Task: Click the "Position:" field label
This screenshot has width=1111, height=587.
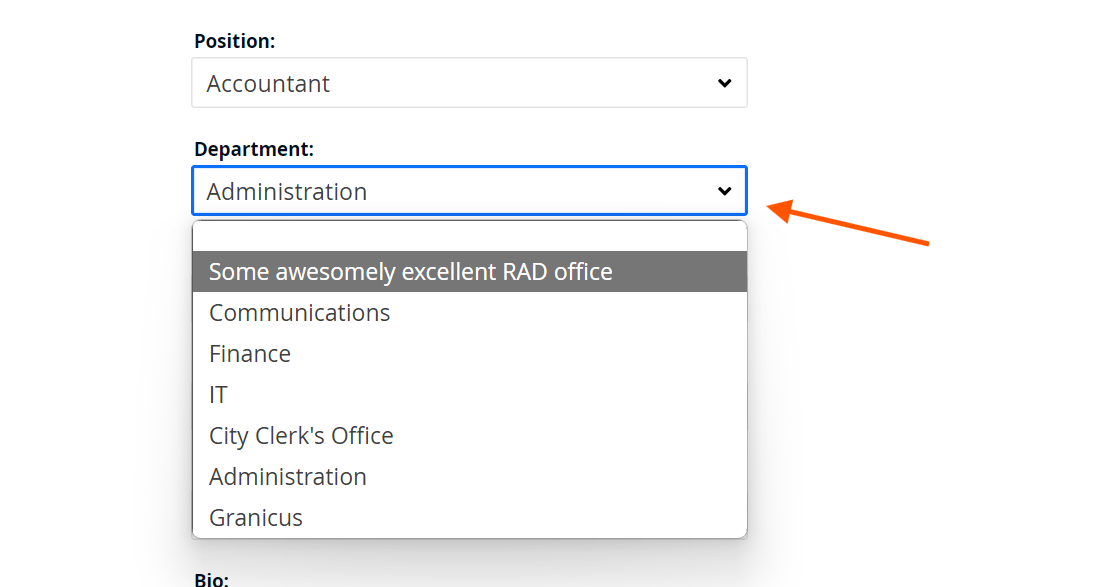Action: point(235,41)
